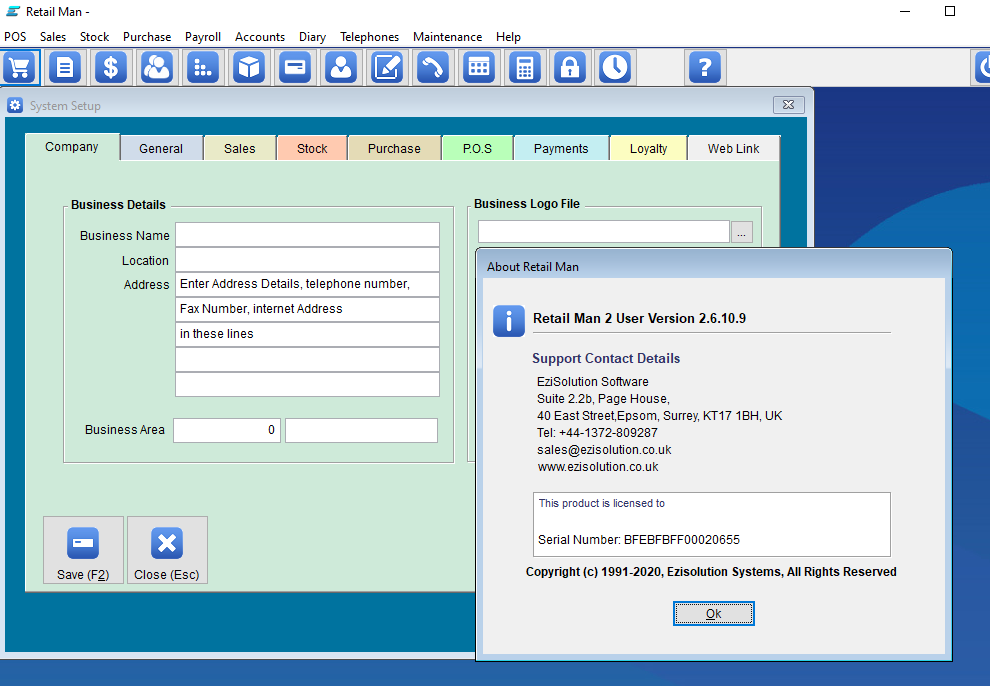The width and height of the screenshot is (990, 686).
Task: Click the pencil-on-note toolbar icon
Action: click(387, 68)
